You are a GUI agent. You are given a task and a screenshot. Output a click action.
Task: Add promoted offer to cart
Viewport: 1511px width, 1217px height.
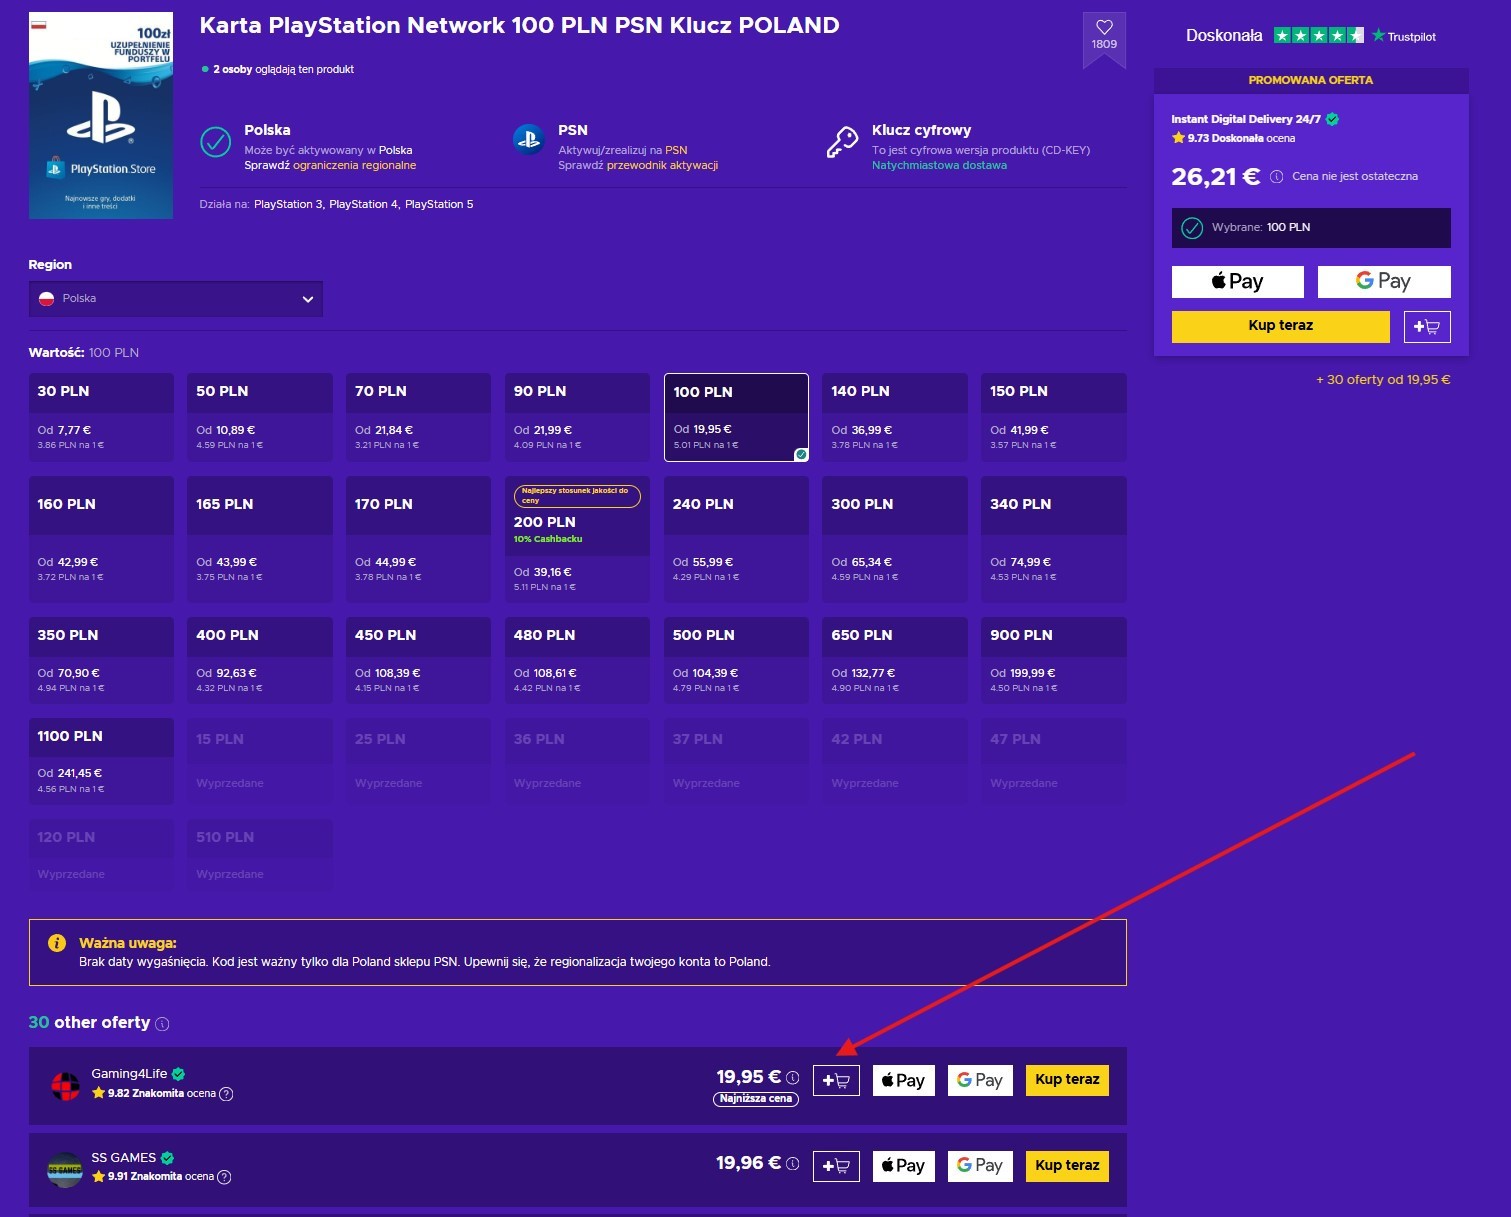point(1427,327)
